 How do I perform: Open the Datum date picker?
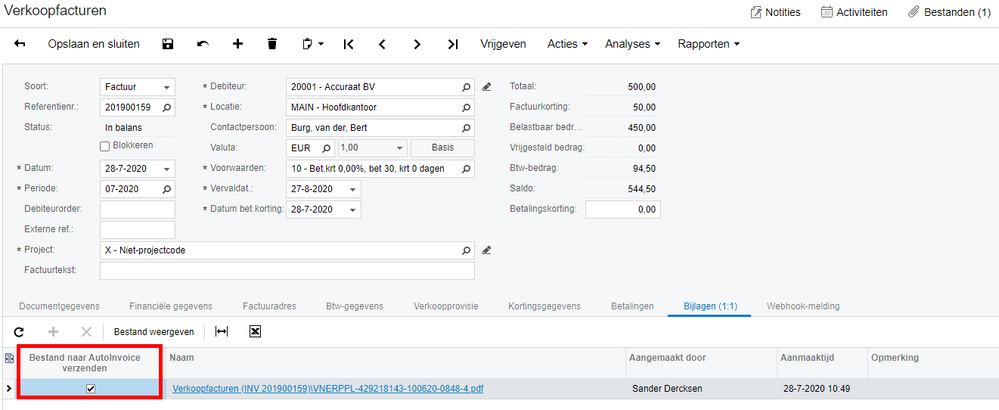pos(167,169)
